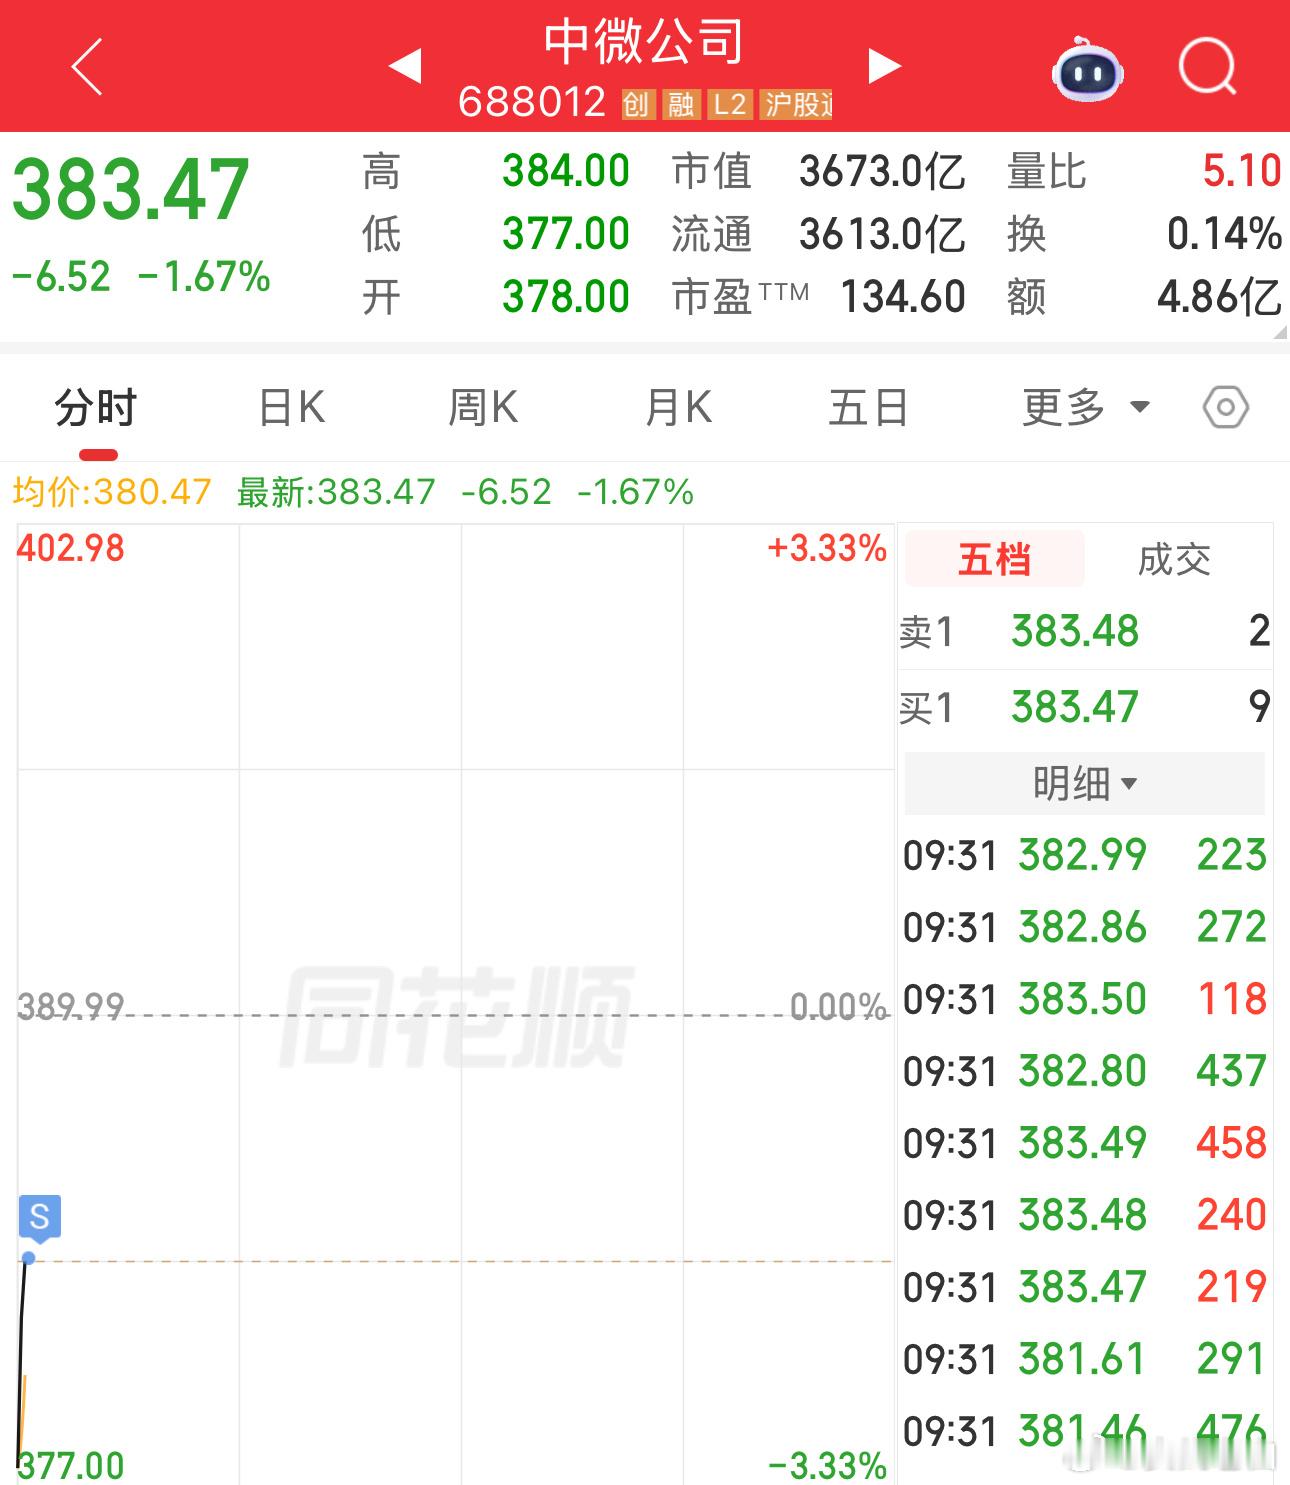Open chart settings hexagon icon
The height and width of the screenshot is (1485, 1290).
[x=1226, y=408]
